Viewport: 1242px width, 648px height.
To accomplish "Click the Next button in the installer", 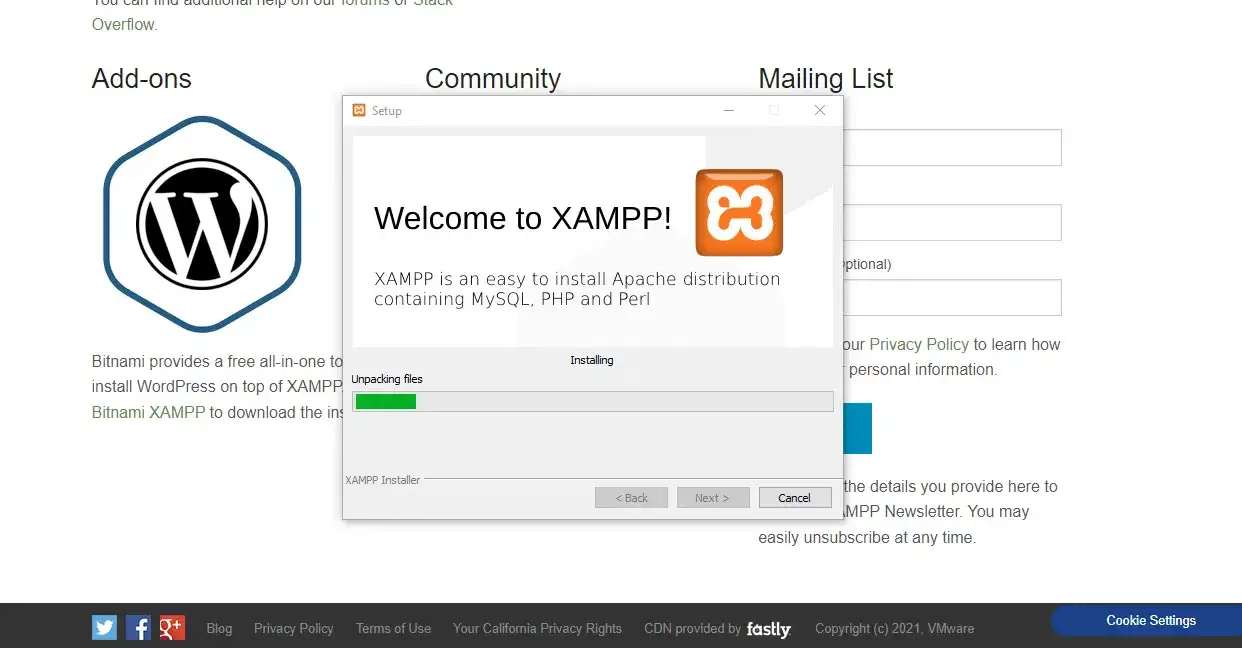I will click(713, 497).
